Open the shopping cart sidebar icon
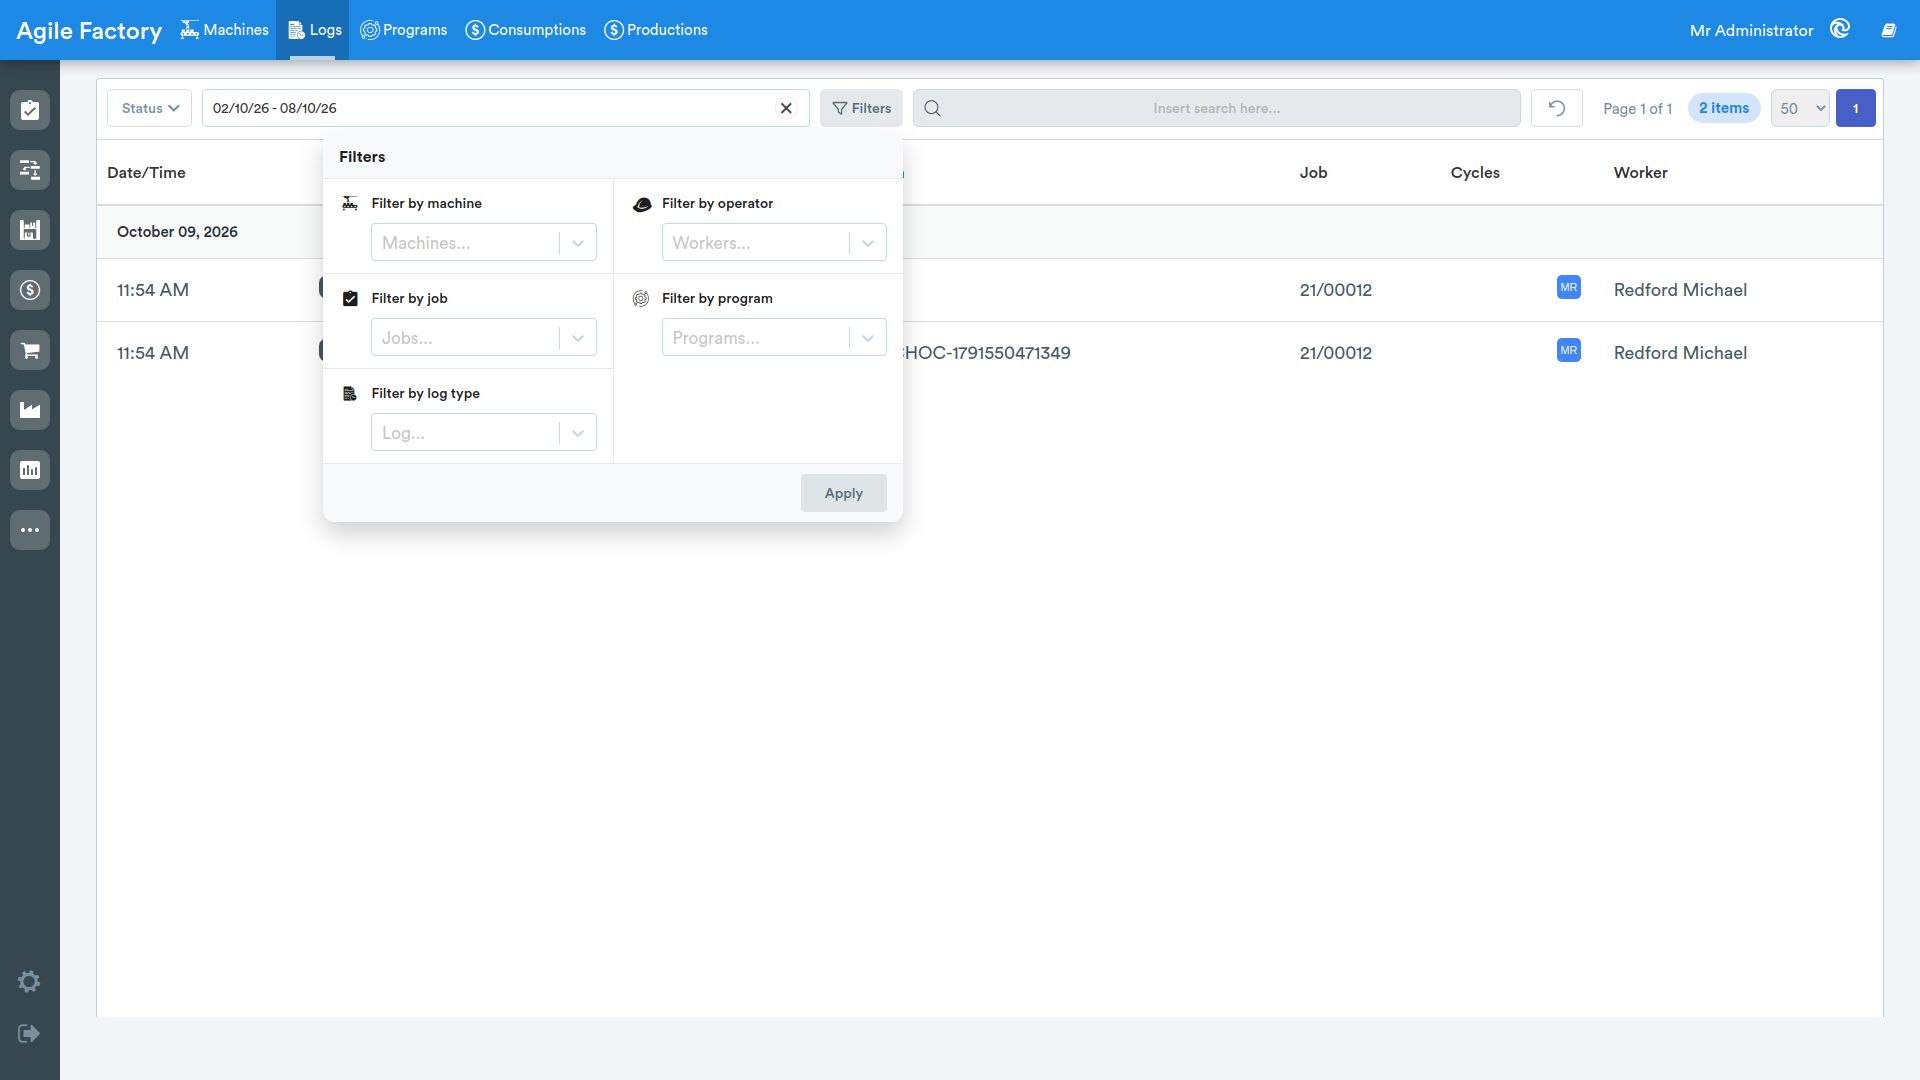 point(30,350)
